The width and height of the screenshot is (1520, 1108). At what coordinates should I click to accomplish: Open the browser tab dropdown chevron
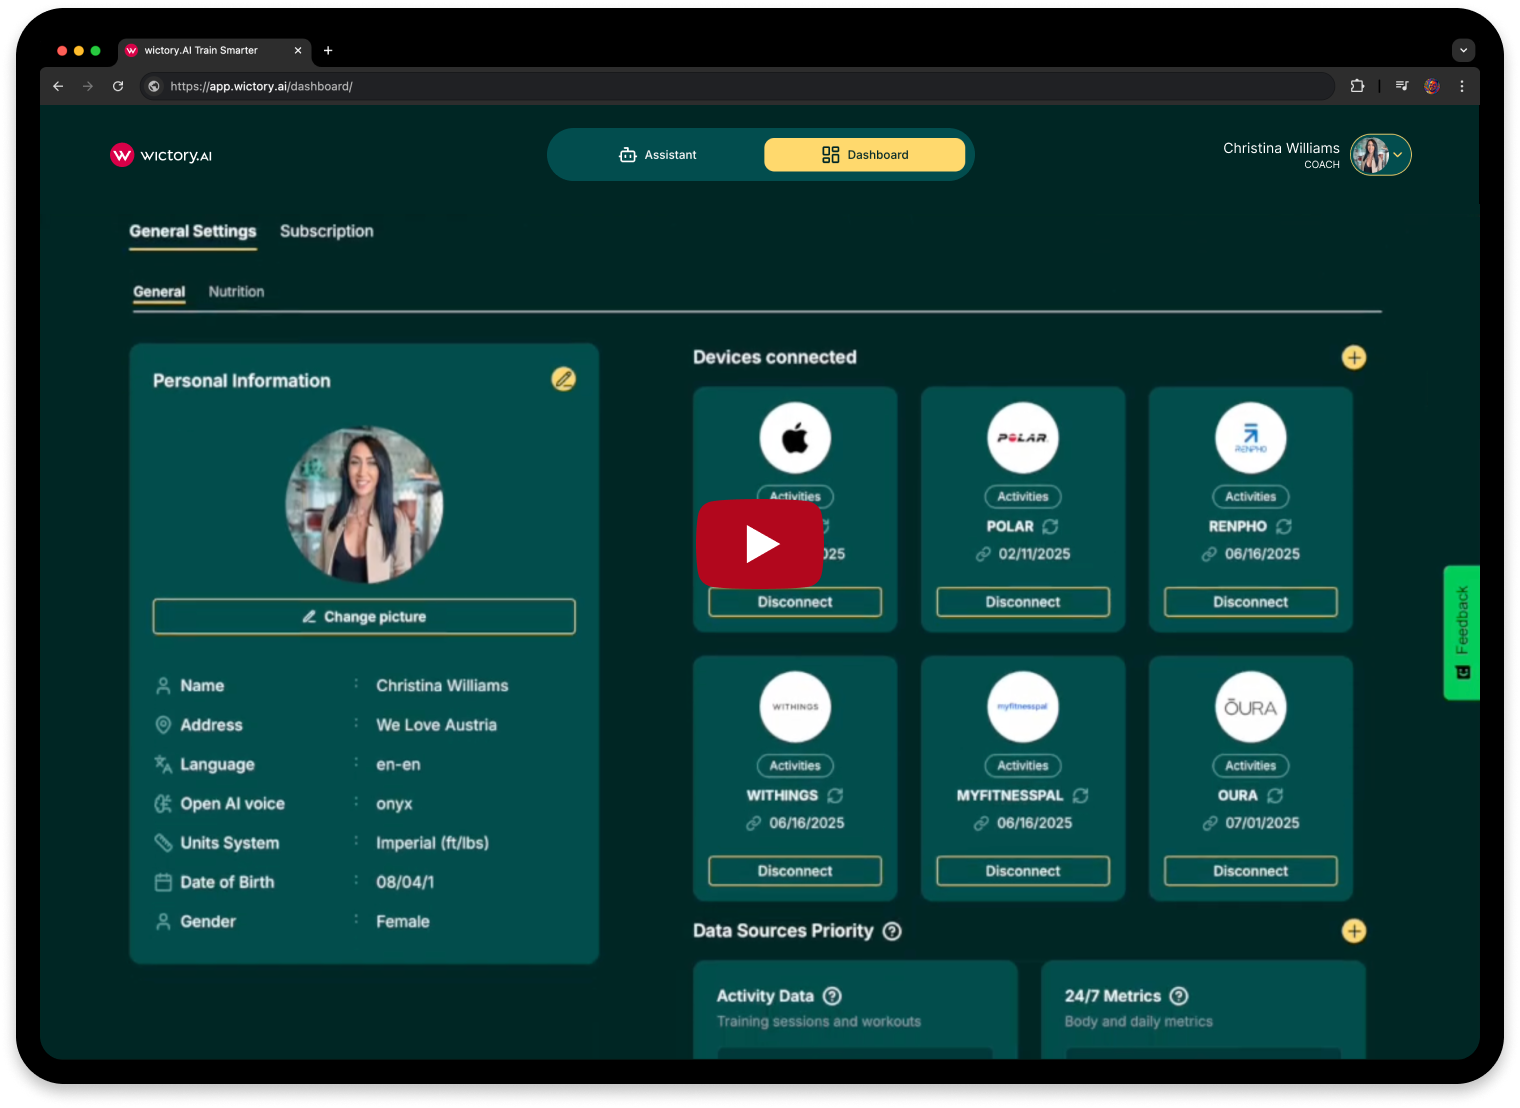1462,50
